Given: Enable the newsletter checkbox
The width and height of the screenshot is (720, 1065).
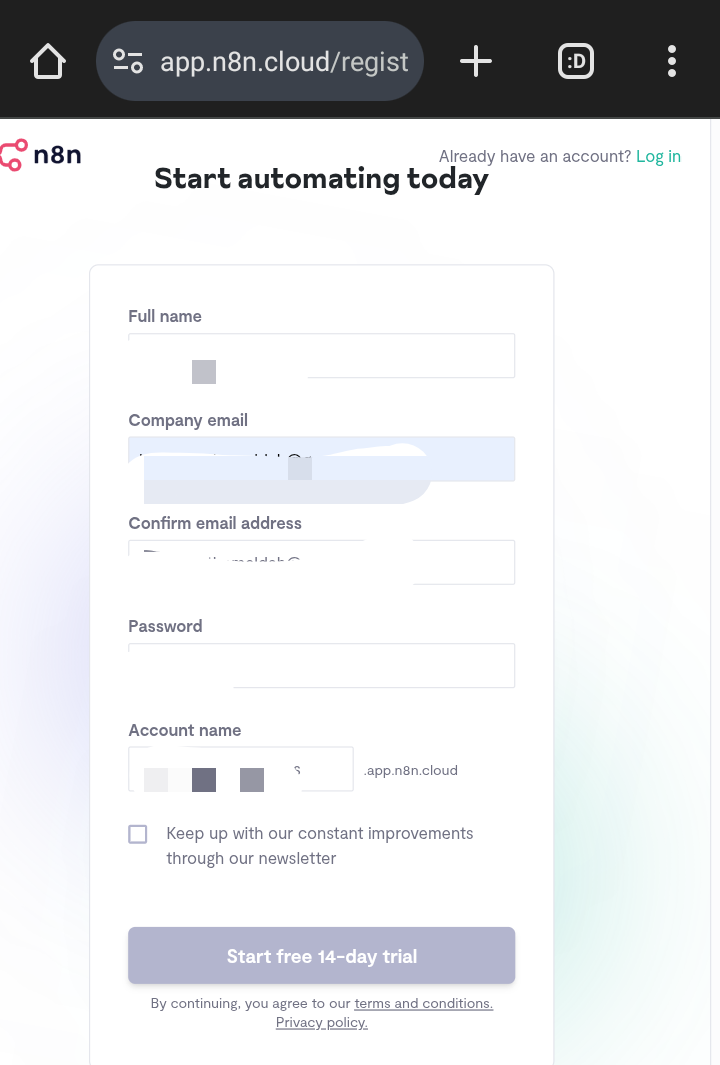Looking at the screenshot, I should [138, 834].
